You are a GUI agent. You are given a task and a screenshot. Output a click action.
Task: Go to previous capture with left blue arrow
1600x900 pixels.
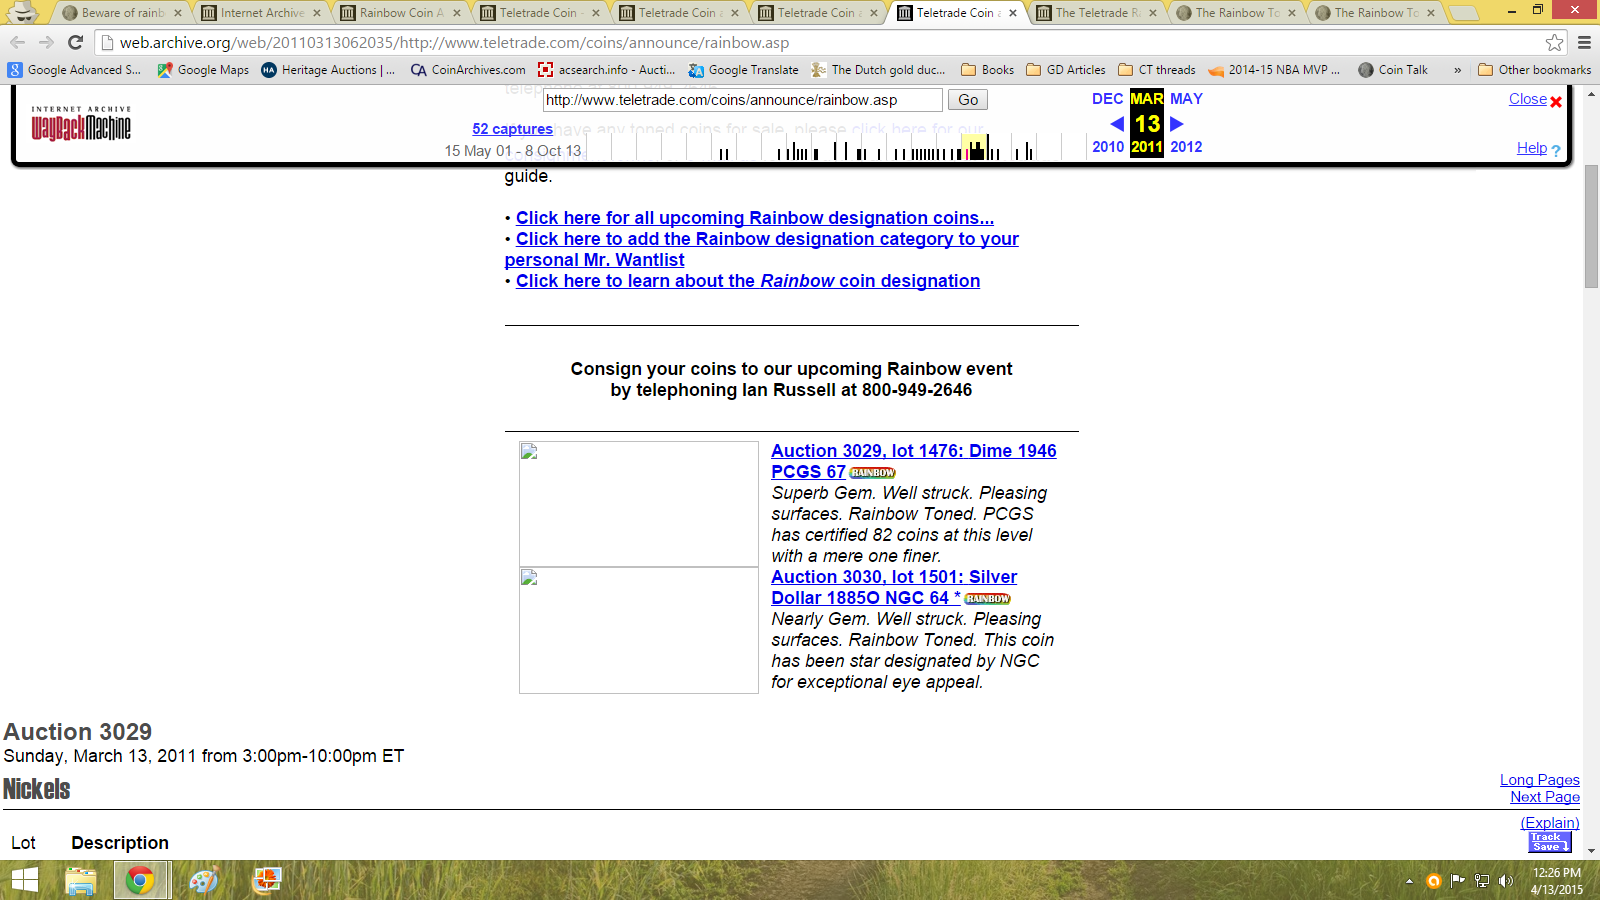(1117, 124)
